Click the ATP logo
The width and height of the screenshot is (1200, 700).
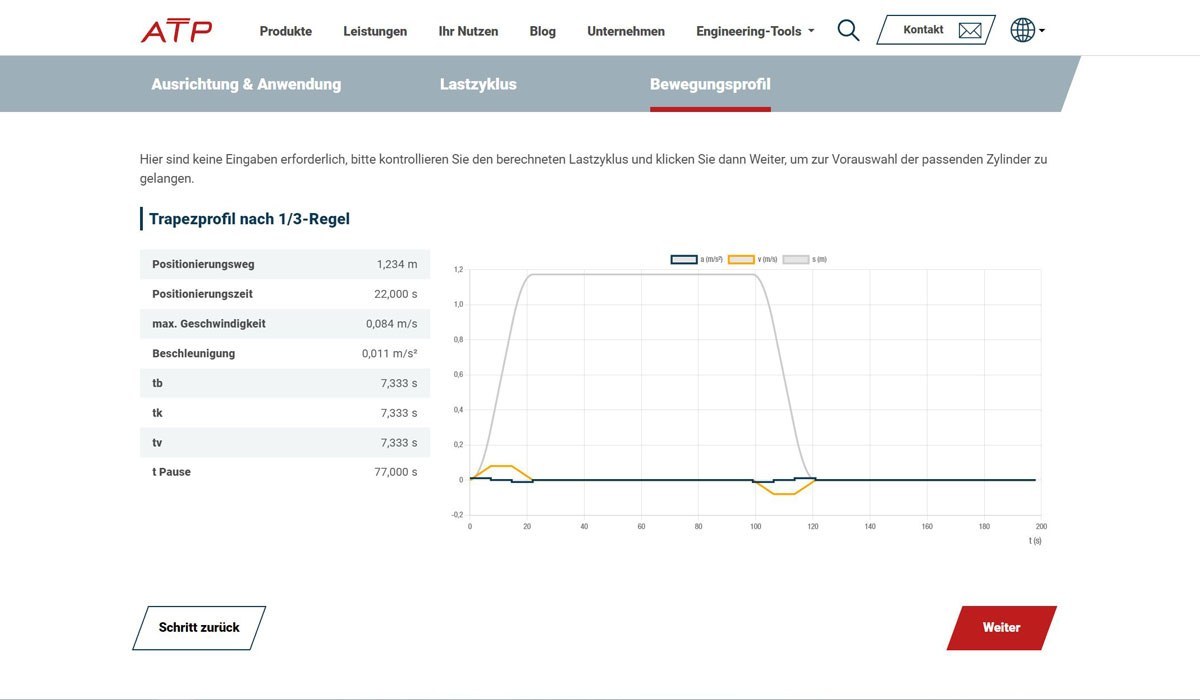point(176,31)
